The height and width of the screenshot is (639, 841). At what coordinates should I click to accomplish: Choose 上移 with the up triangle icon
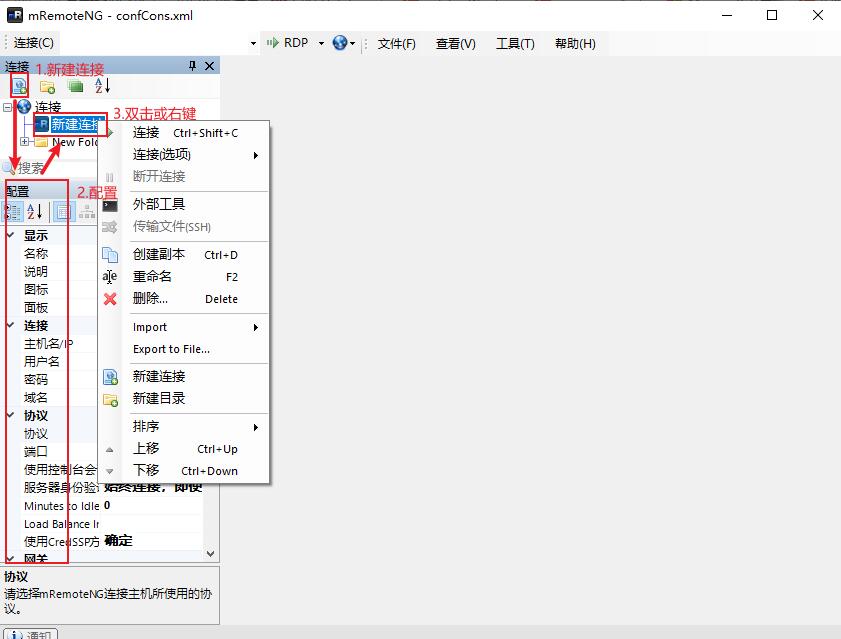tap(183, 449)
